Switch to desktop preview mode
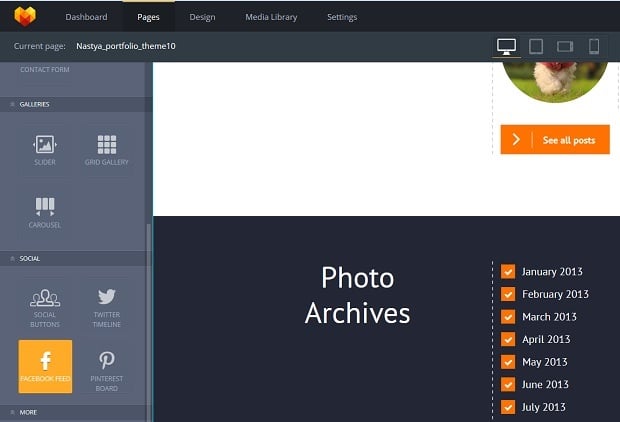This screenshot has width=620, height=422. [x=507, y=46]
